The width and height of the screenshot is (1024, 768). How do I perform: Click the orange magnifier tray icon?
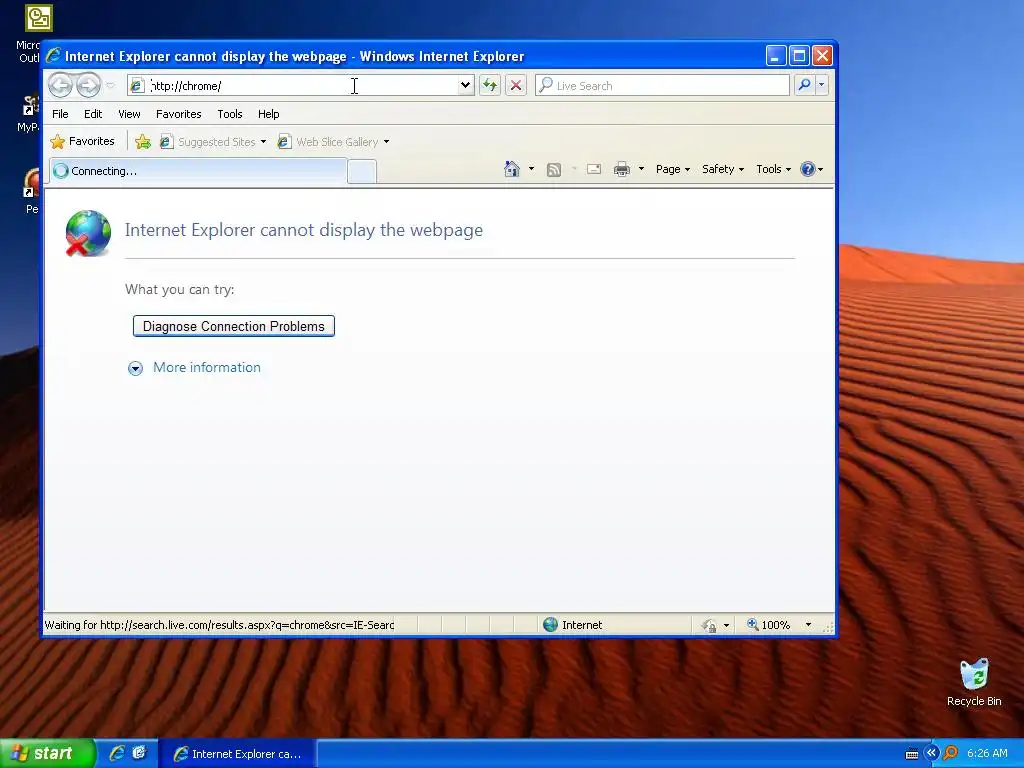click(x=950, y=753)
